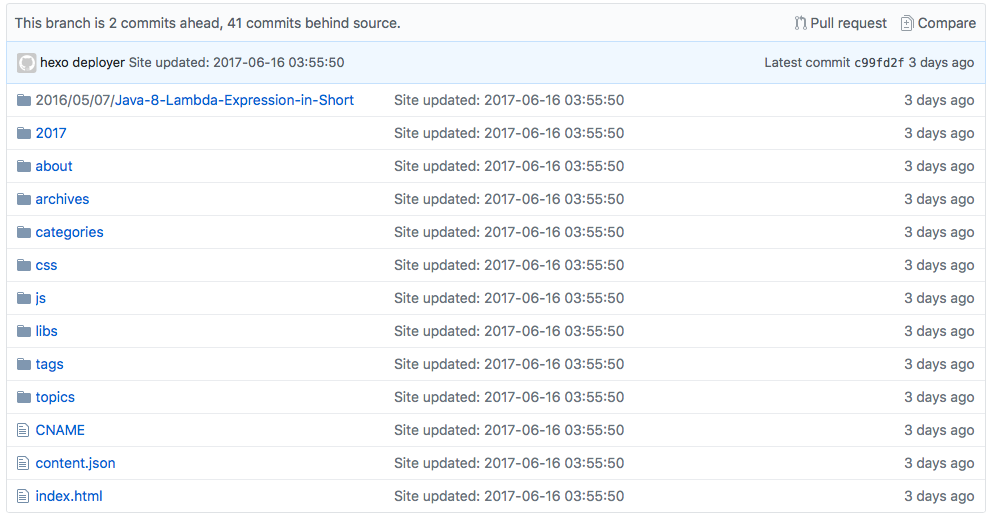
Task: Click '3 days ago' in the index.html row
Action: click(939, 496)
